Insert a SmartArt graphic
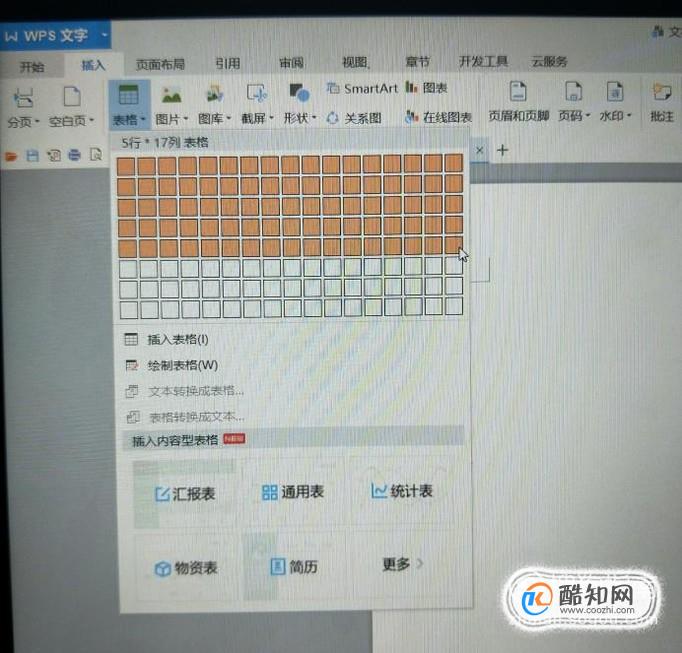The height and width of the screenshot is (653, 682). pos(362,89)
